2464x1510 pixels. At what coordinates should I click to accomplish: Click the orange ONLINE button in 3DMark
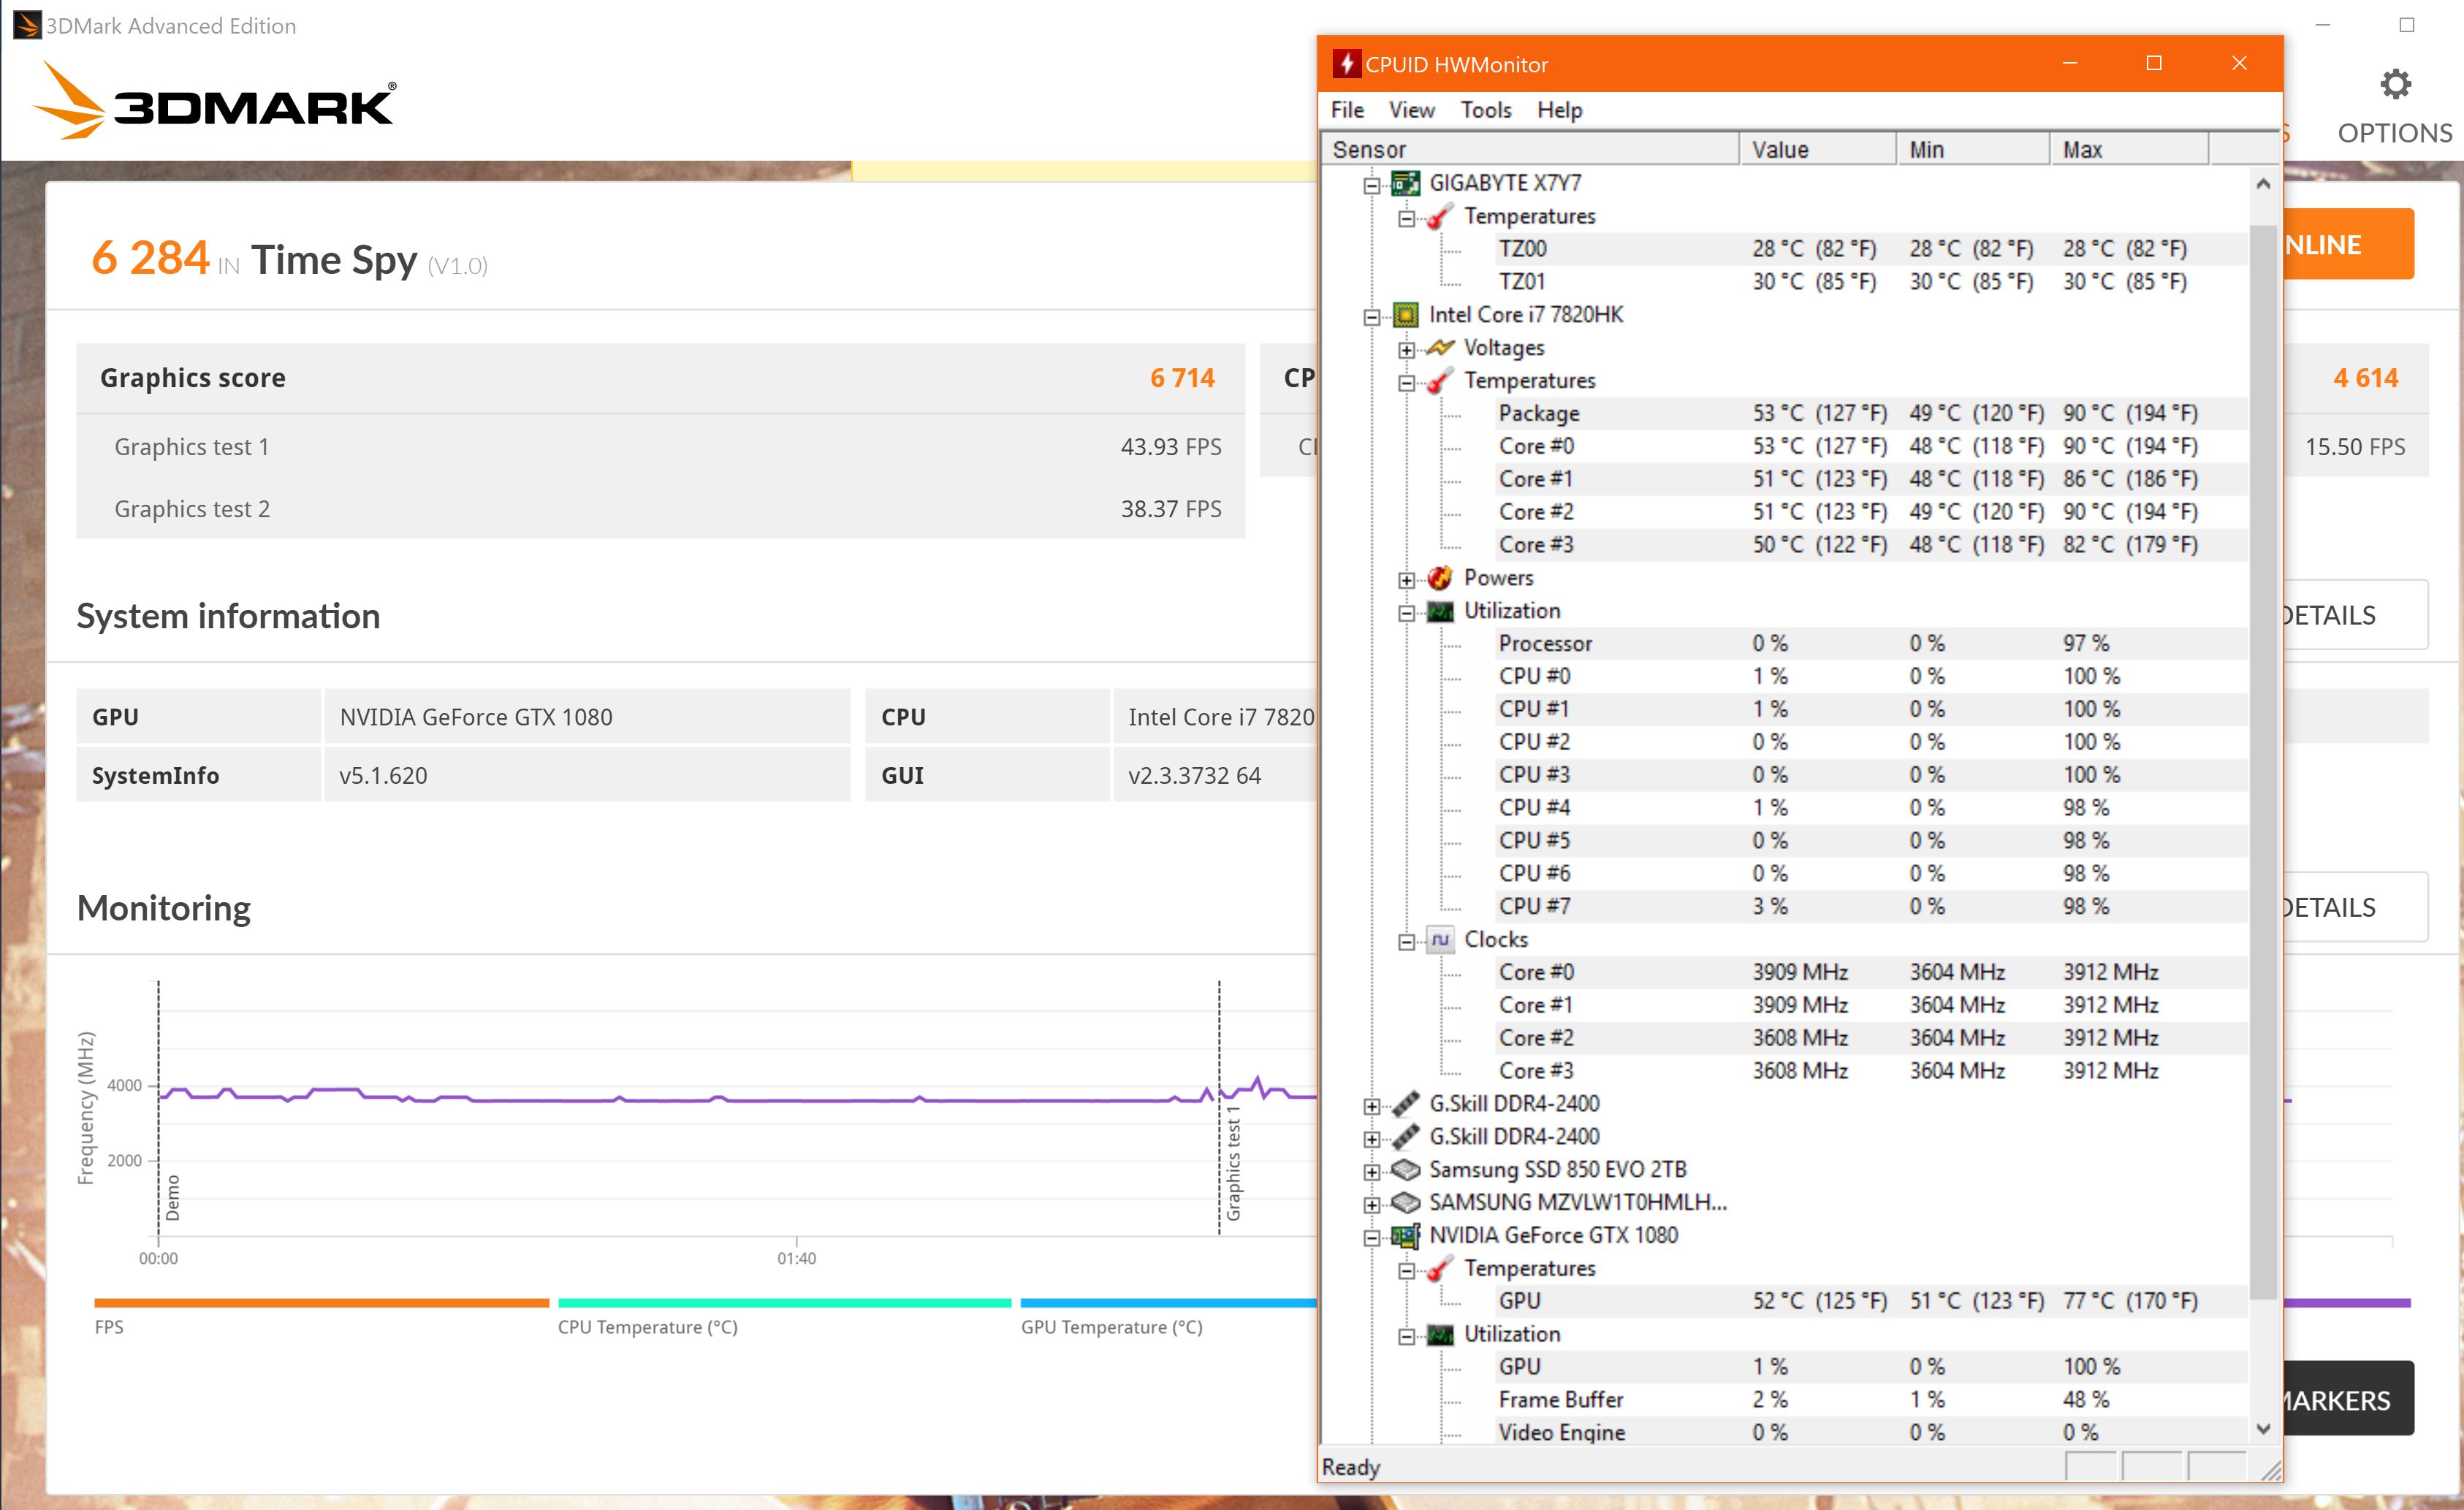point(2348,244)
